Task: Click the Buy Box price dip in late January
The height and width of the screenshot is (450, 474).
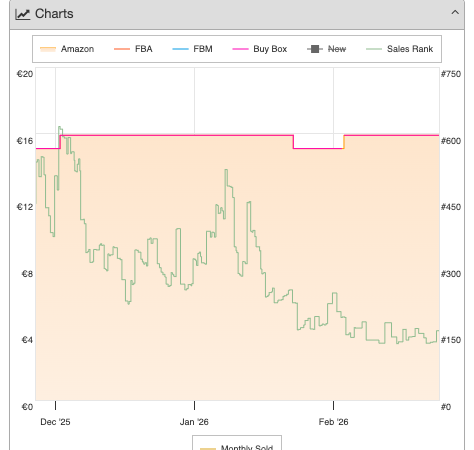Action: [318, 148]
